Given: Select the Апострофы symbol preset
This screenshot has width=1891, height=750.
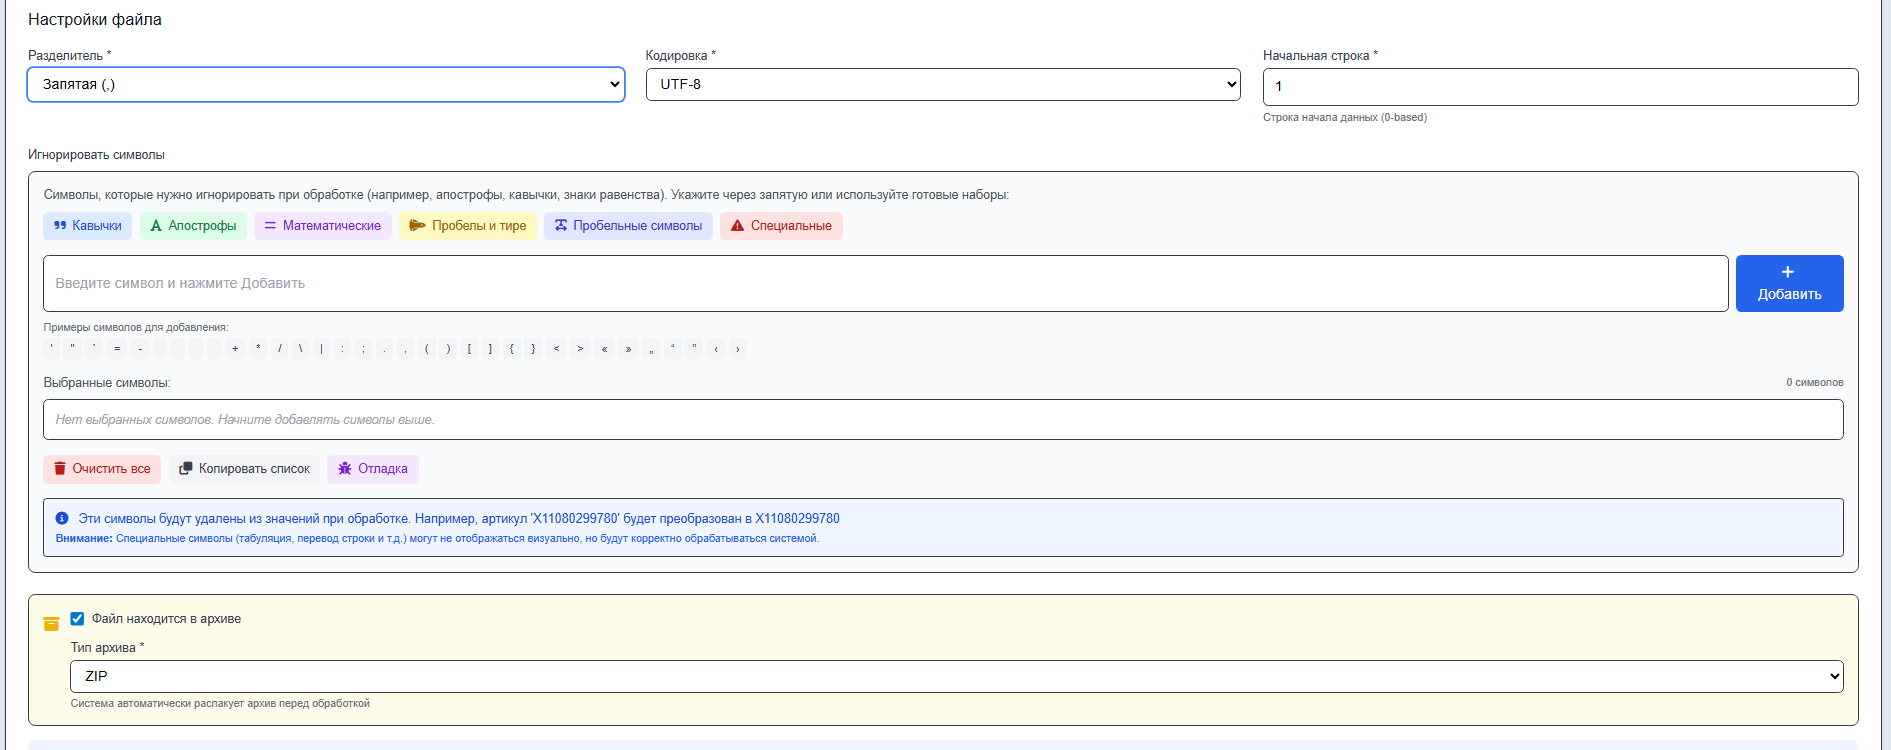Looking at the screenshot, I should pos(193,226).
